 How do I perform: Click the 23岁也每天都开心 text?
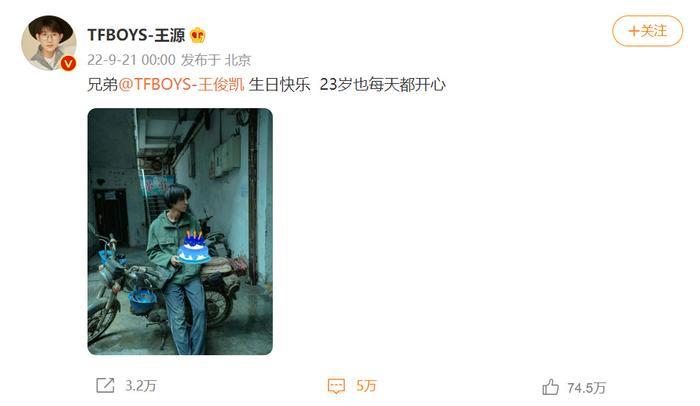[383, 84]
